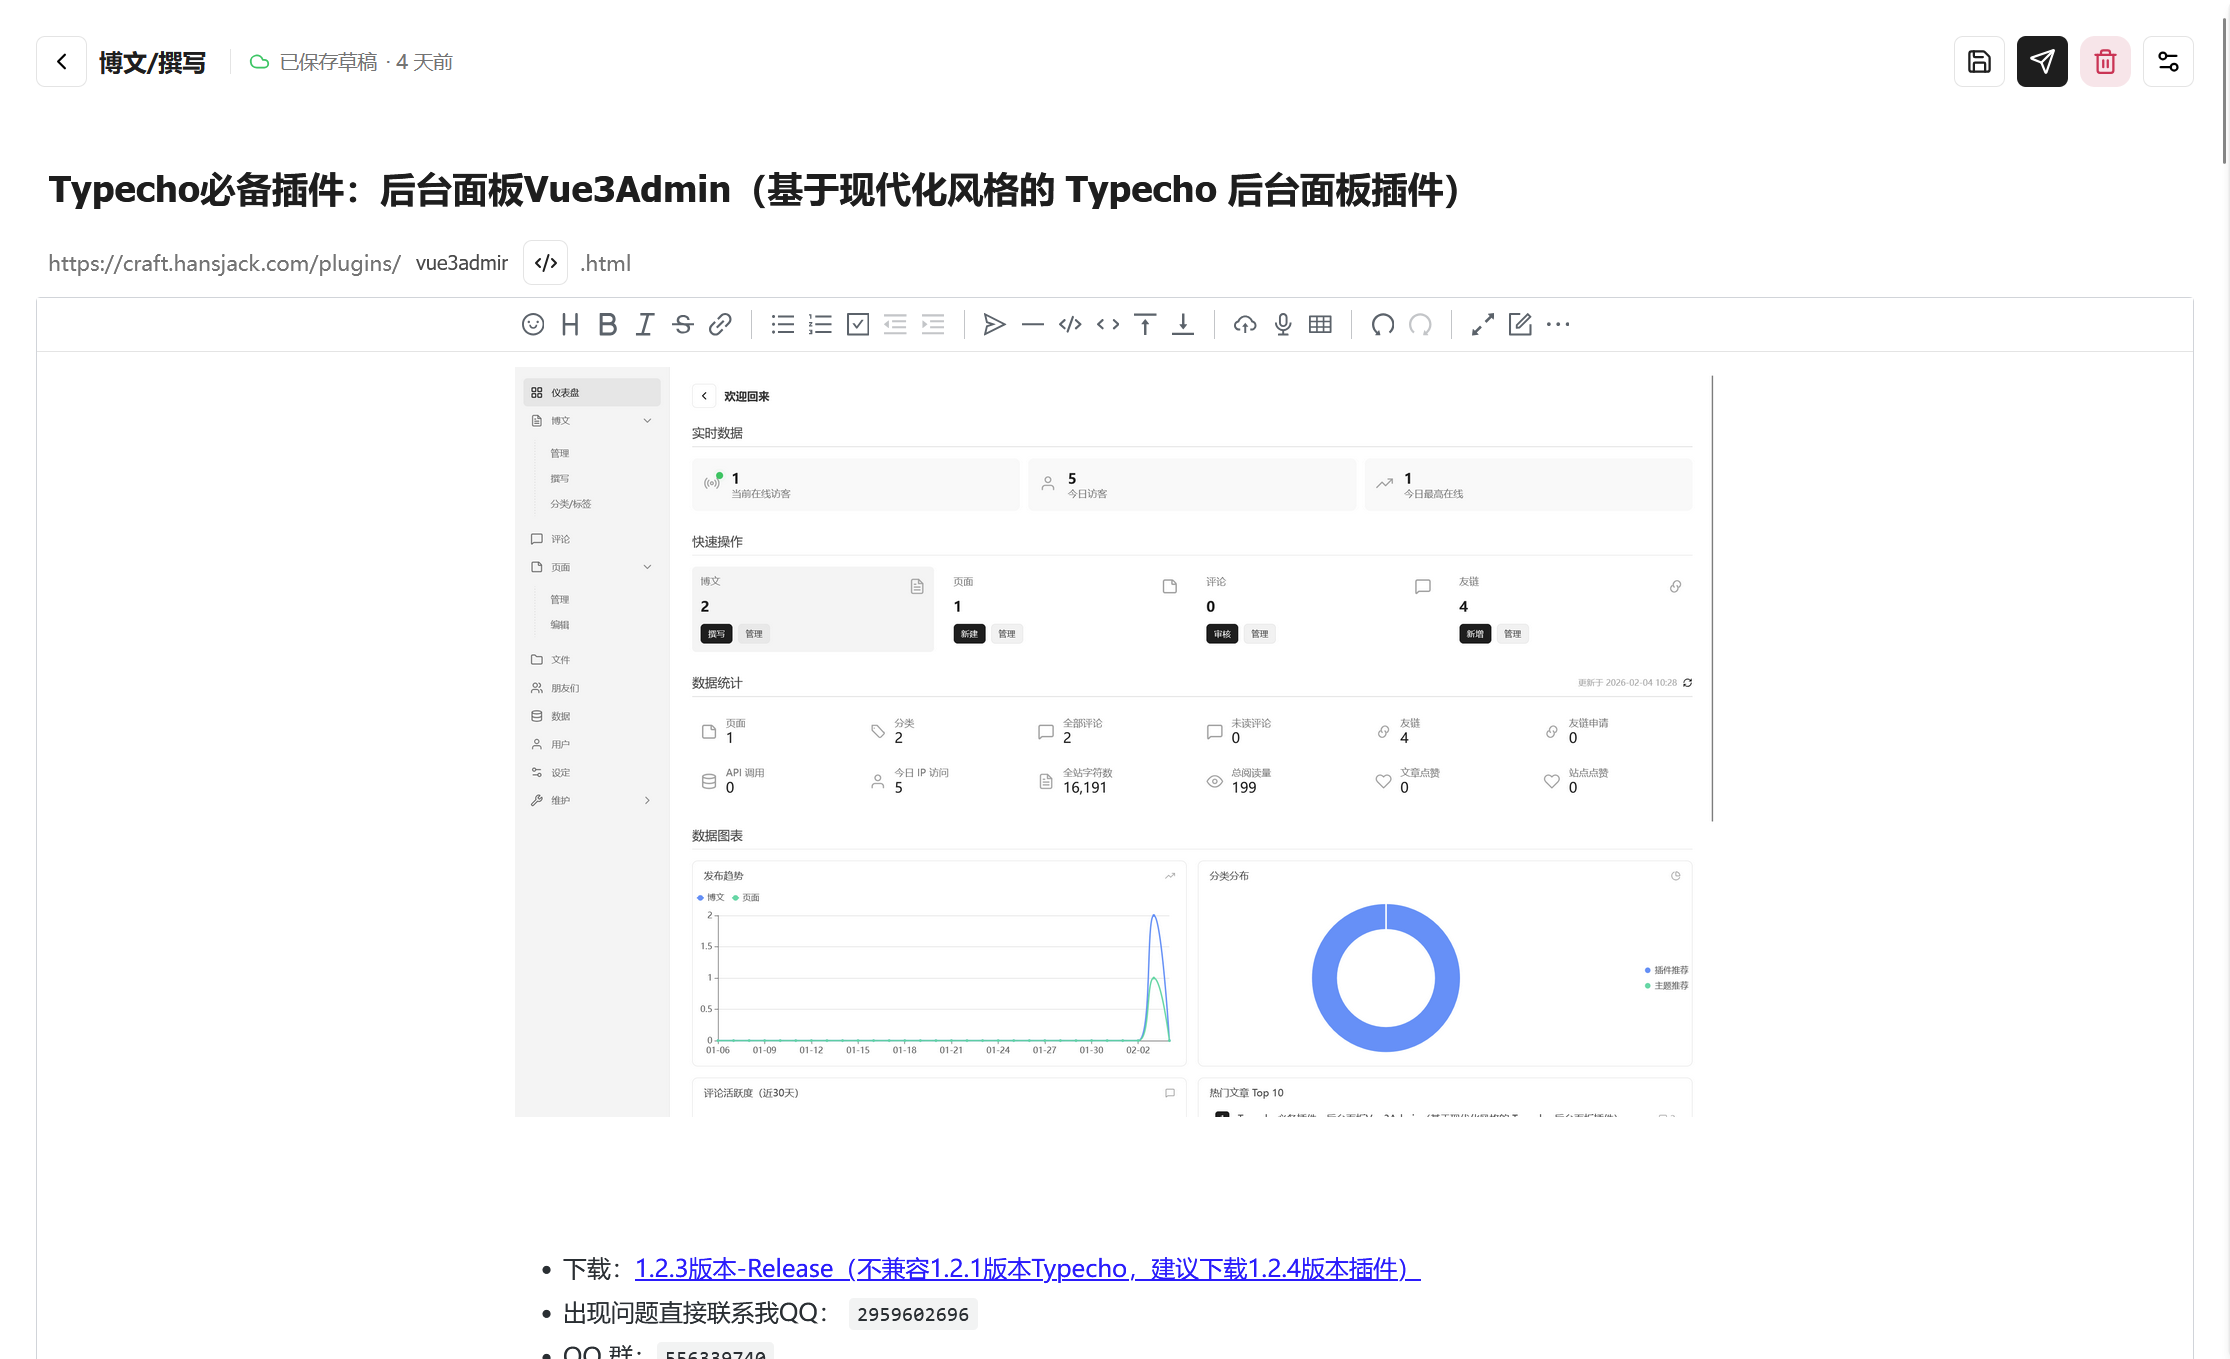The width and height of the screenshot is (2230, 1359).
Task: Open the heading level dropdown
Action: pyautogui.click(x=570, y=324)
